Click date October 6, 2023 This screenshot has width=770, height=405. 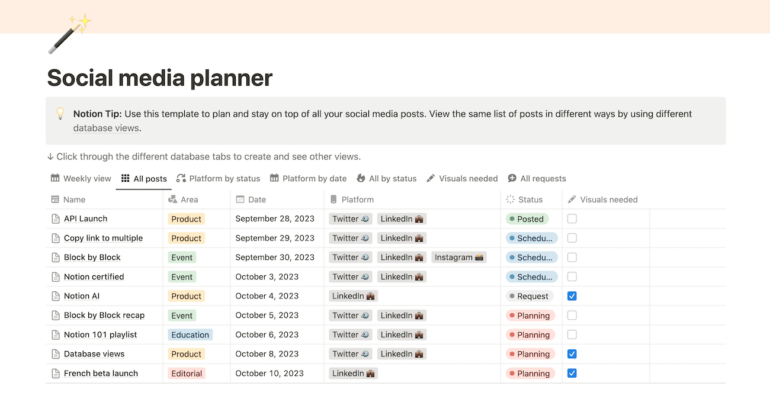(x=267, y=335)
